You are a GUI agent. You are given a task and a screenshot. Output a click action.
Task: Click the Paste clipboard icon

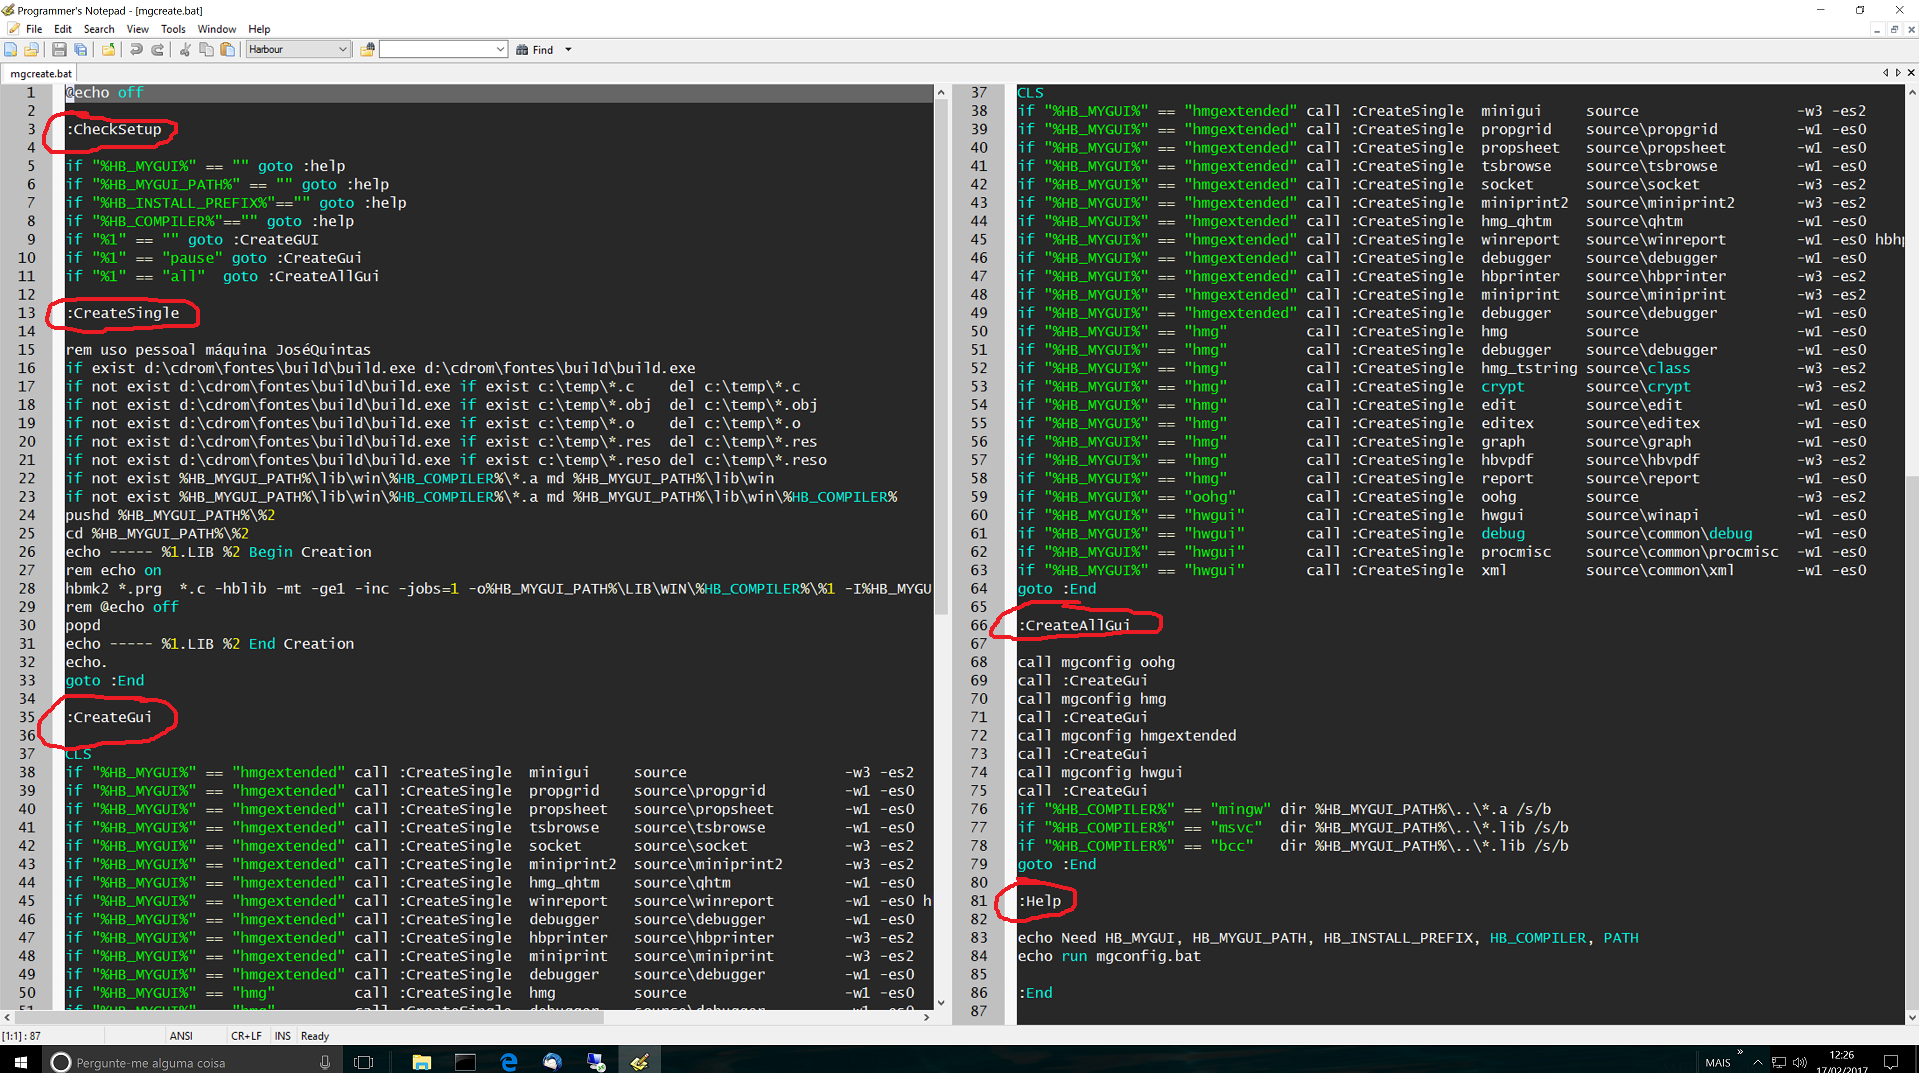coord(228,49)
